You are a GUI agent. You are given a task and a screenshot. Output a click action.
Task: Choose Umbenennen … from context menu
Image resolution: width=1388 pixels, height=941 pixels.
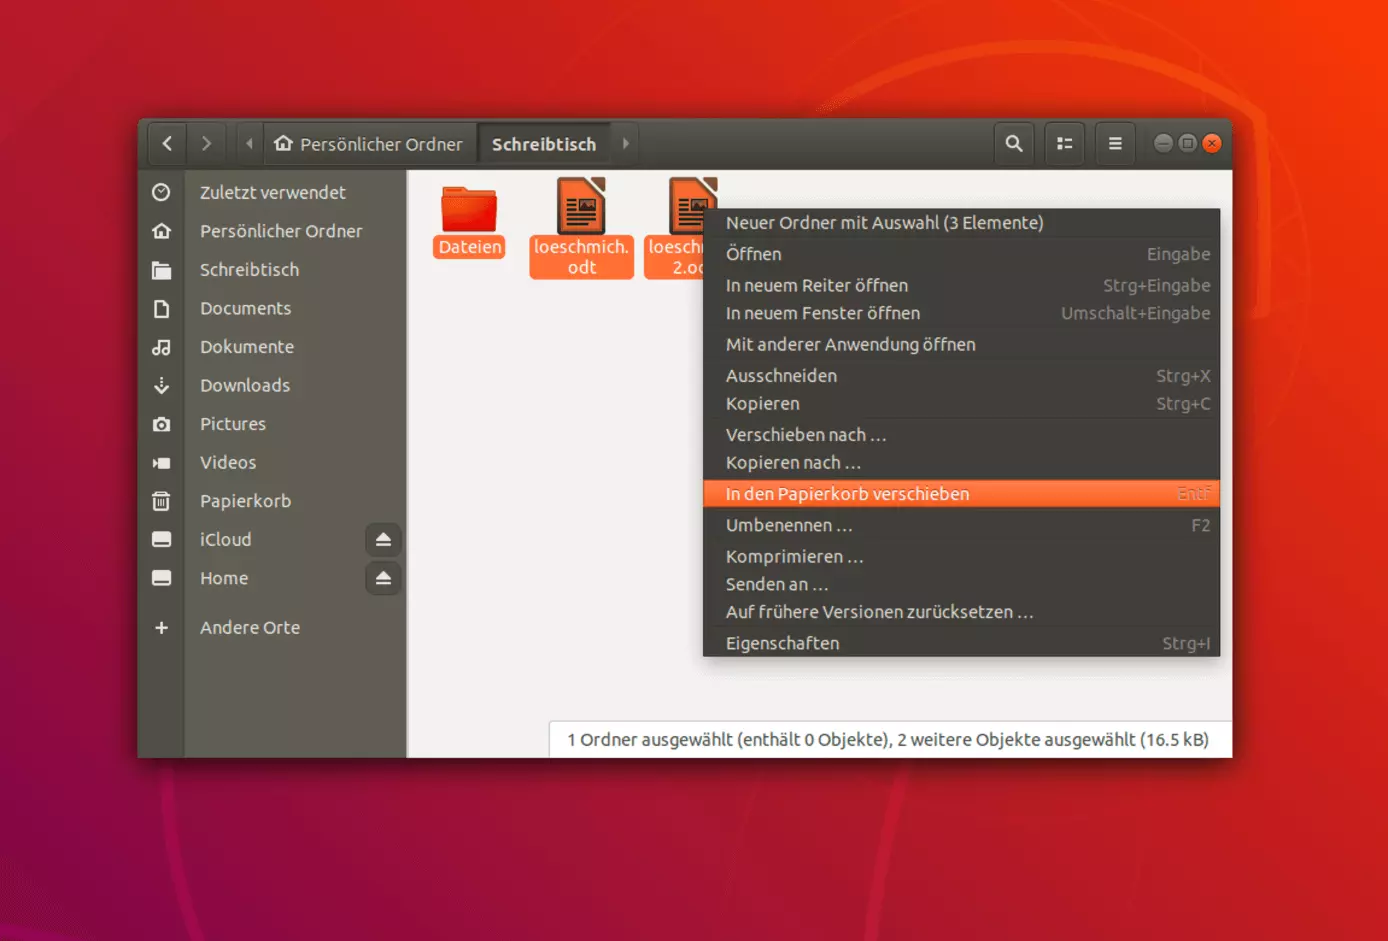961,525
